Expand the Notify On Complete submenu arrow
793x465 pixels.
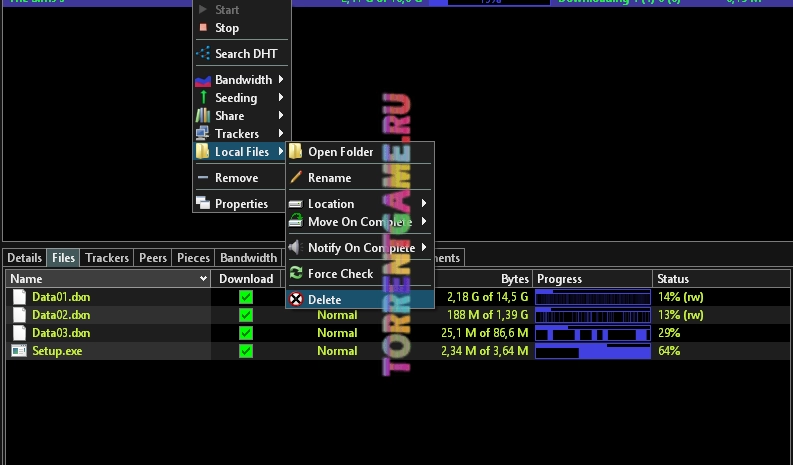[x=424, y=247]
